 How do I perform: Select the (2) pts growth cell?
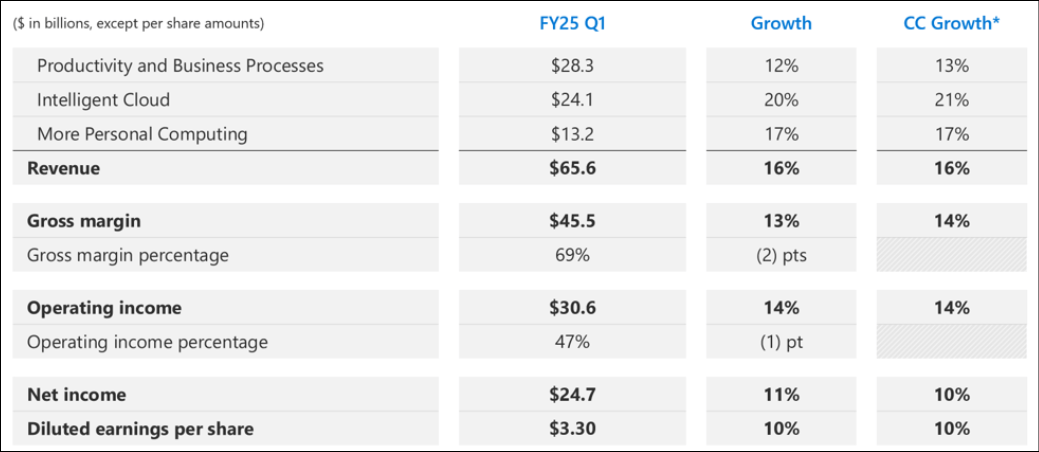point(781,255)
